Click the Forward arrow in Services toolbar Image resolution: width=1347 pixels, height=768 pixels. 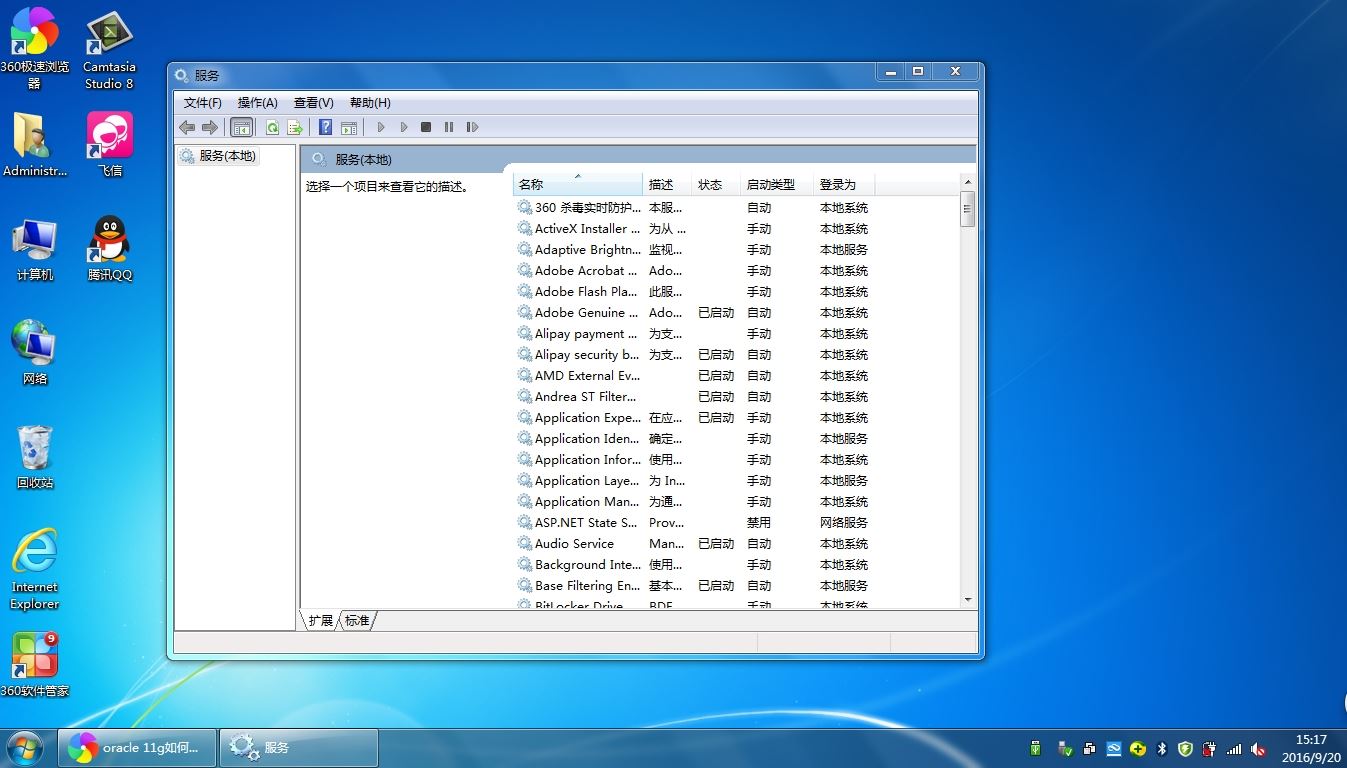[x=210, y=127]
